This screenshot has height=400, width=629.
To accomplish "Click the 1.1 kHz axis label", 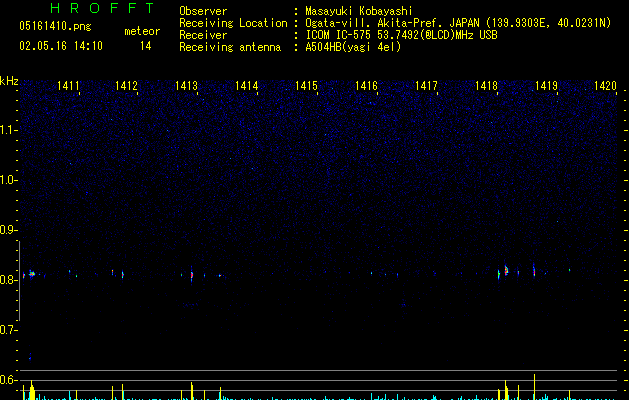I will pyautogui.click(x=8, y=130).
